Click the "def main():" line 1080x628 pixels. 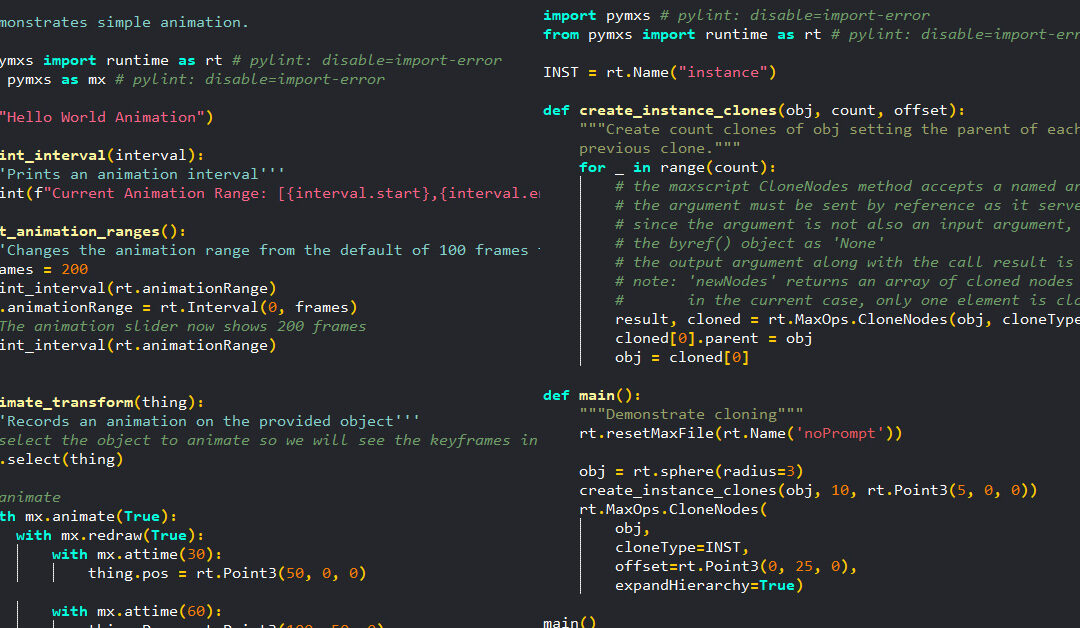click(592, 395)
